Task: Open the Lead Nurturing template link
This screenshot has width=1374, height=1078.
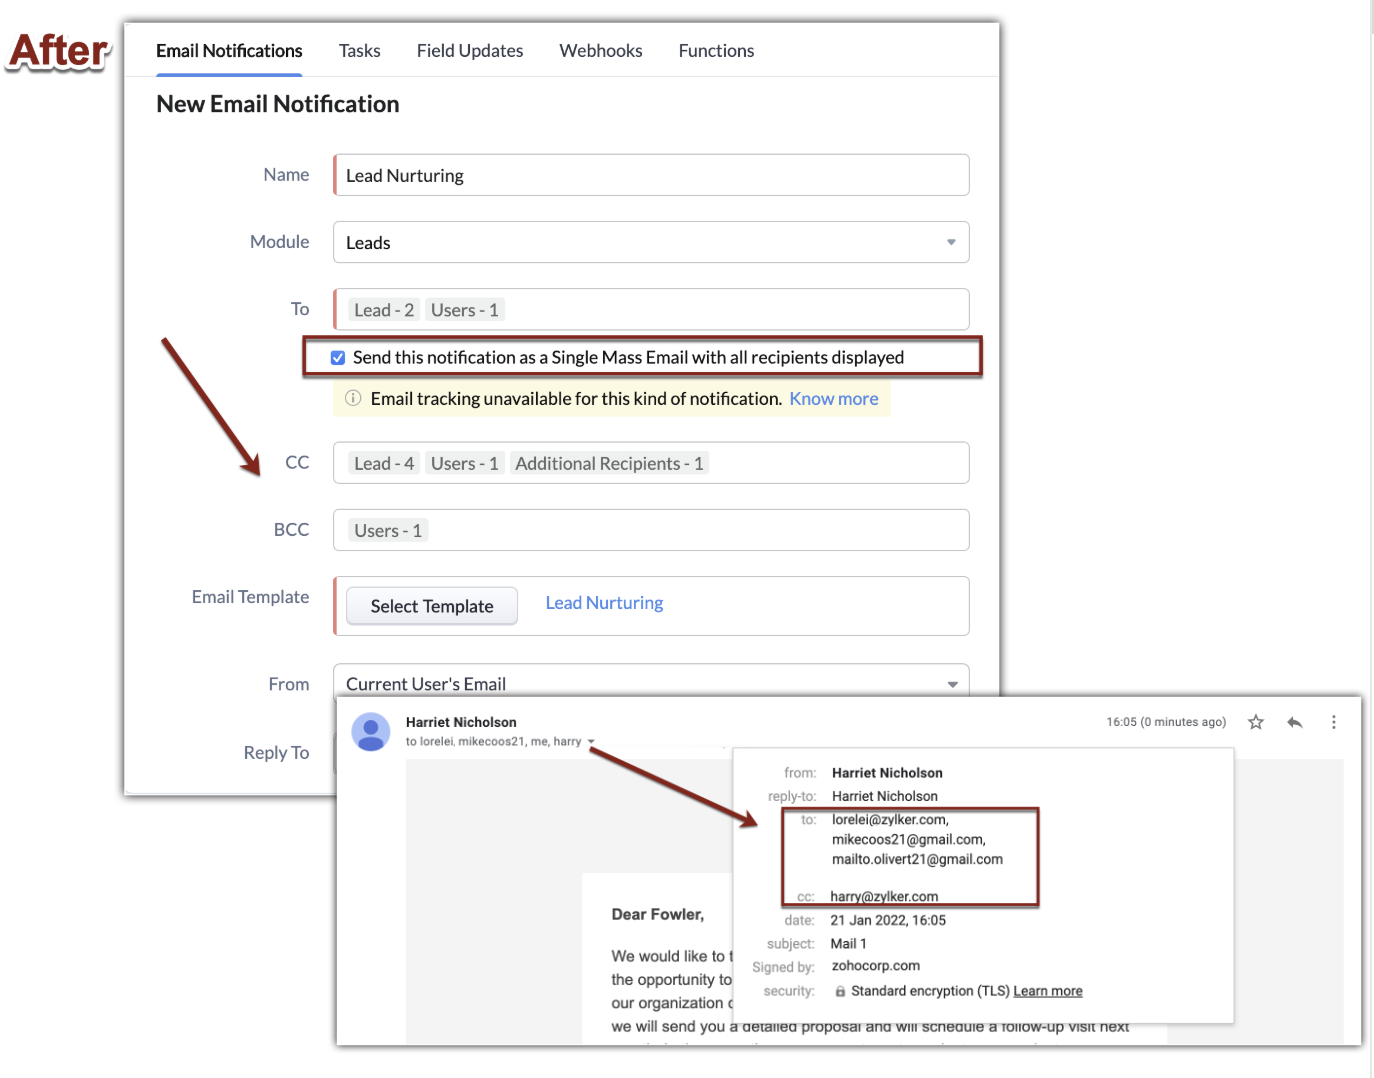Action: [x=604, y=603]
